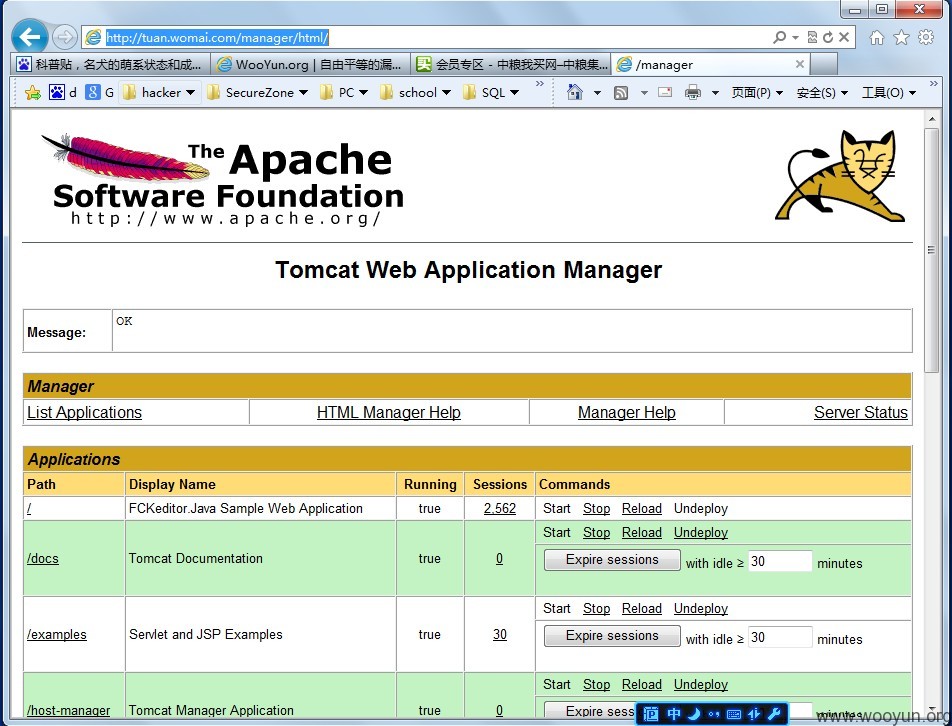Expand the SecureZone favorites folder

257,92
